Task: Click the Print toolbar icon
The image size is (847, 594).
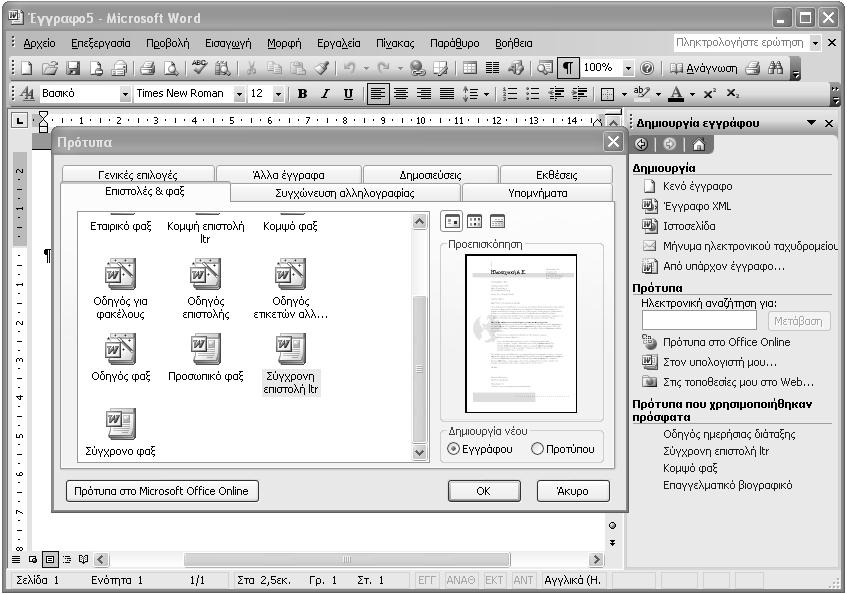Action: (x=147, y=68)
